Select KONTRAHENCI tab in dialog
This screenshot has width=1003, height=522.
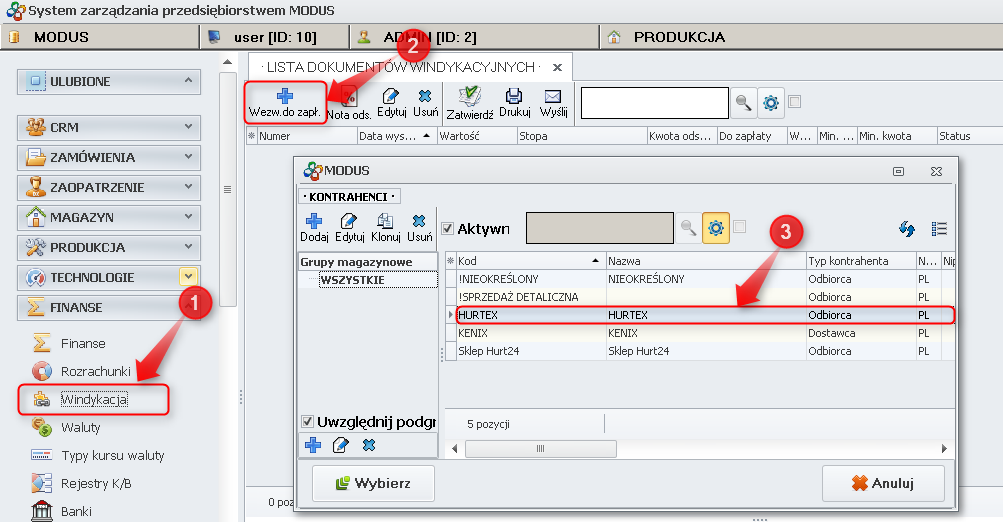coord(349,197)
